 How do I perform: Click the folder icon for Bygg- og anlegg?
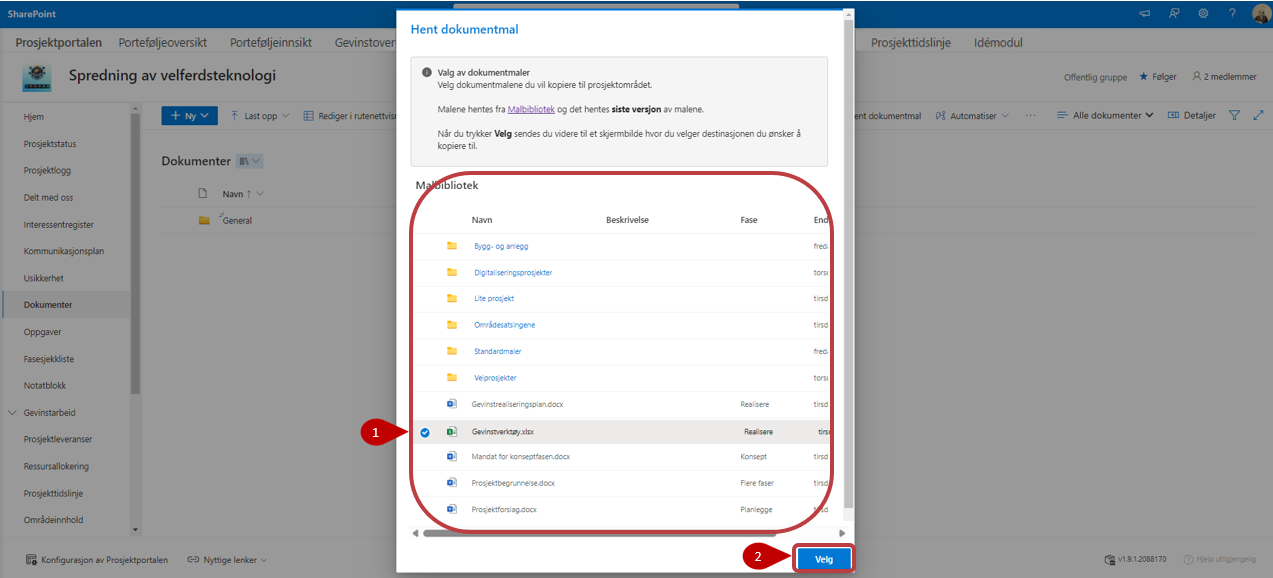click(452, 246)
